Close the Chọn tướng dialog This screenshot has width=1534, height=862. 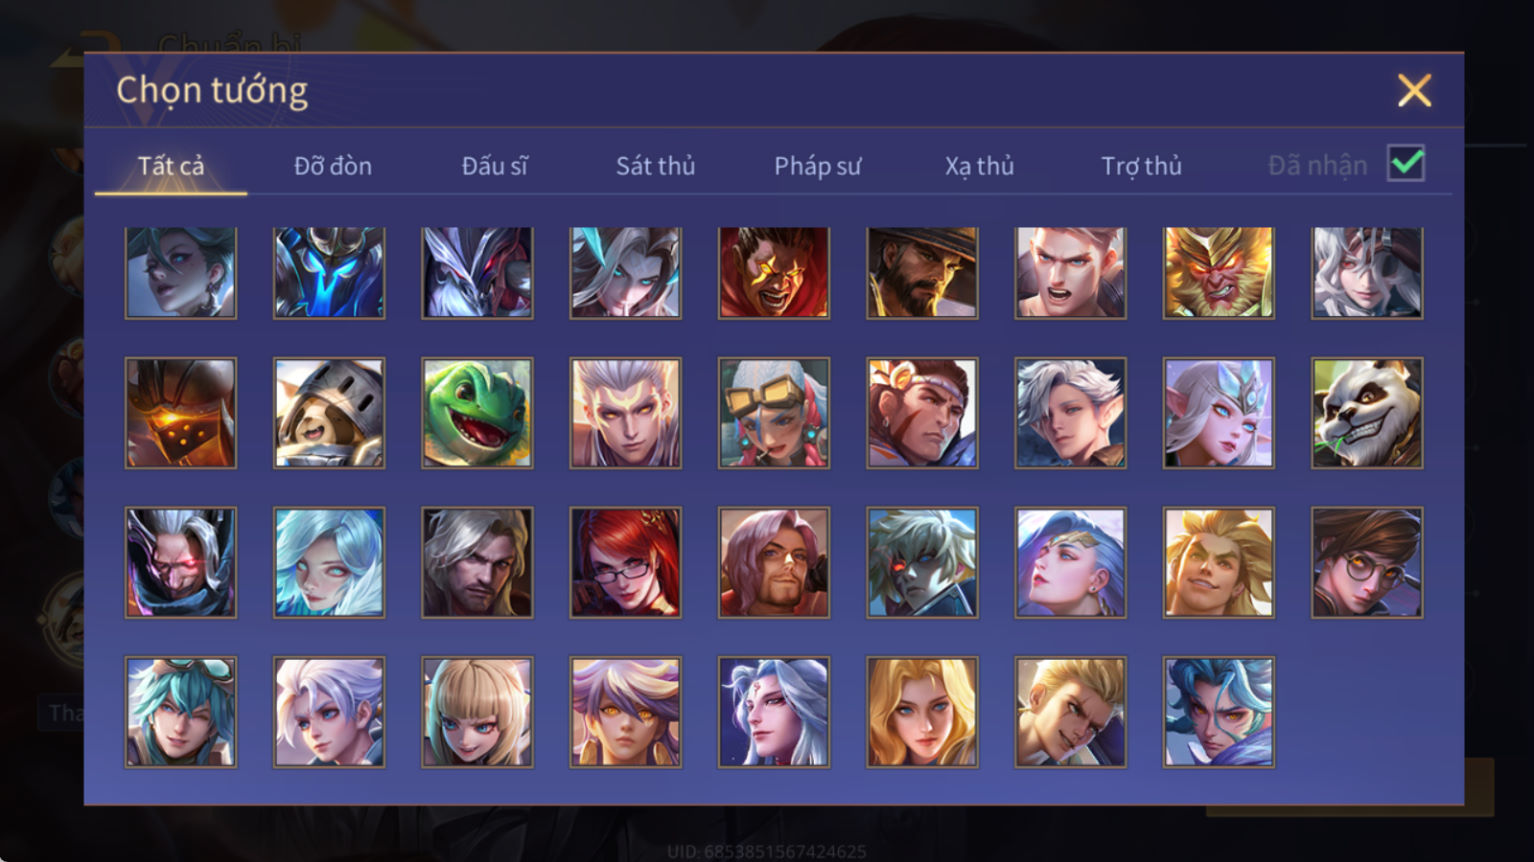tap(1414, 91)
